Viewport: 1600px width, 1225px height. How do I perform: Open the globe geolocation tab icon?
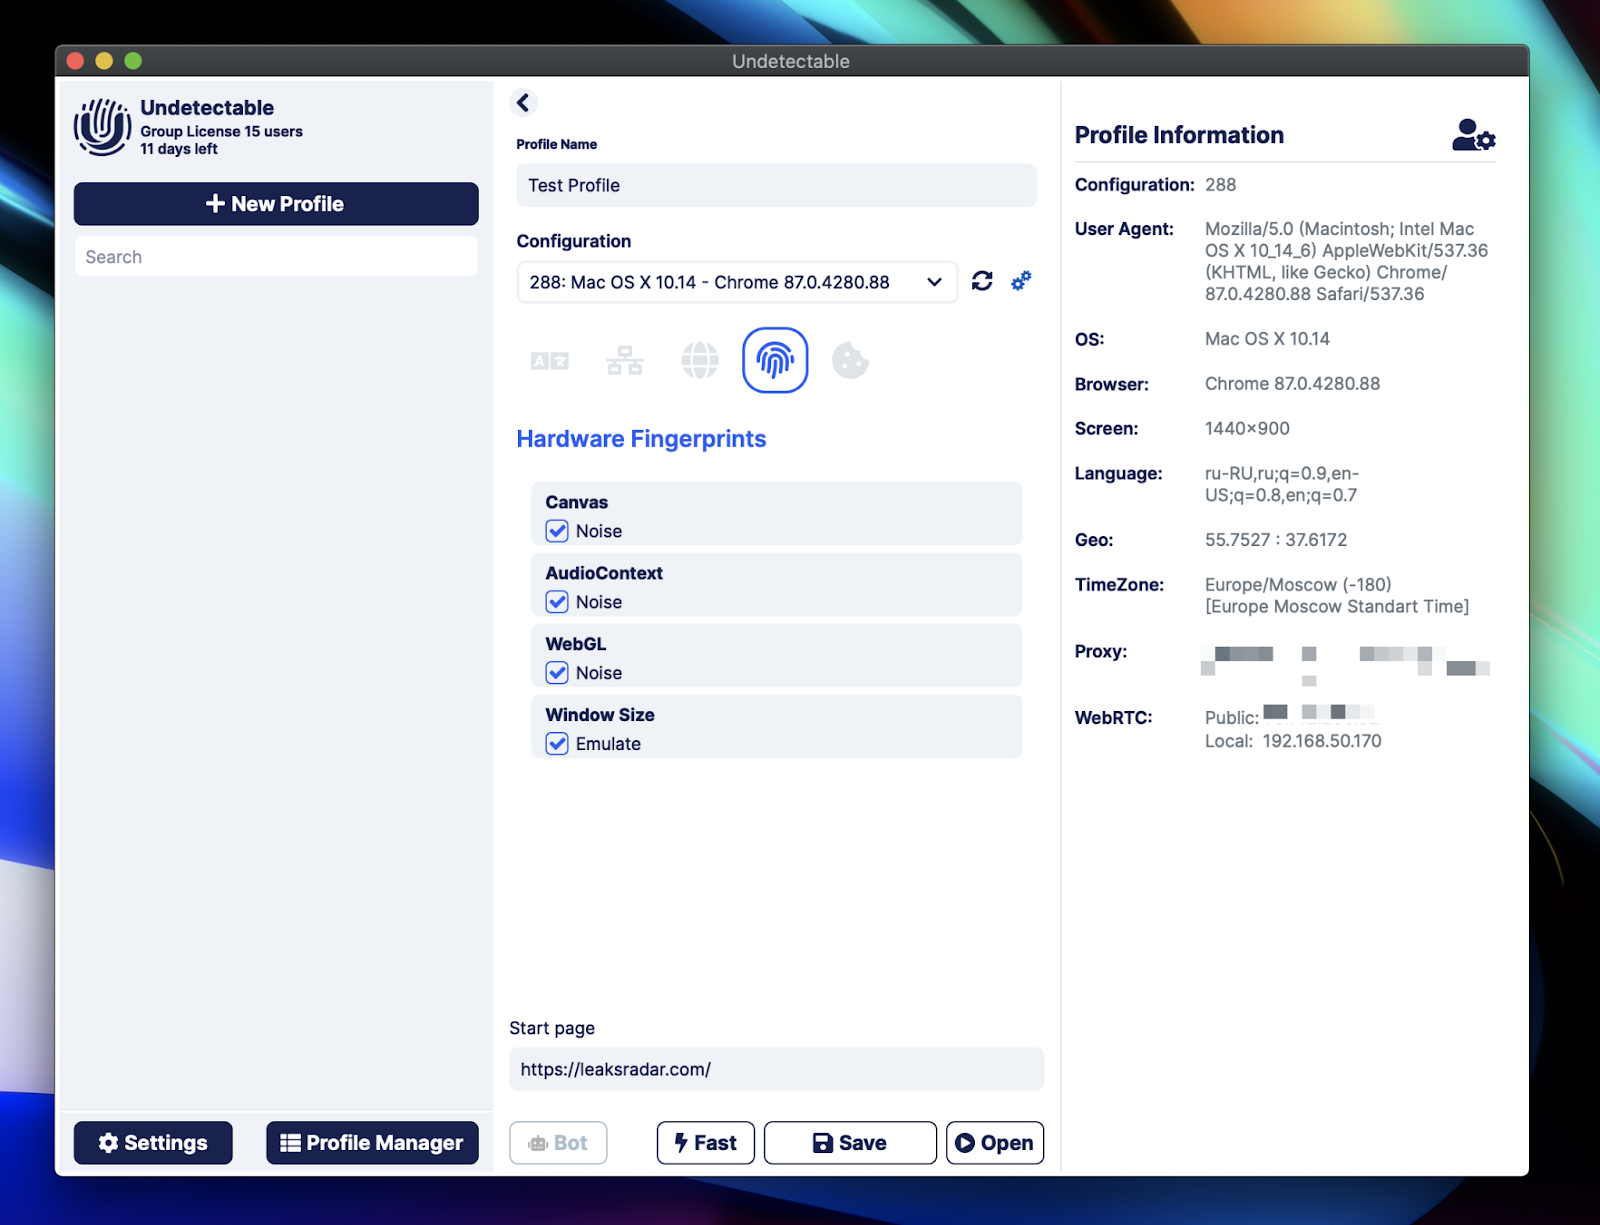point(700,360)
